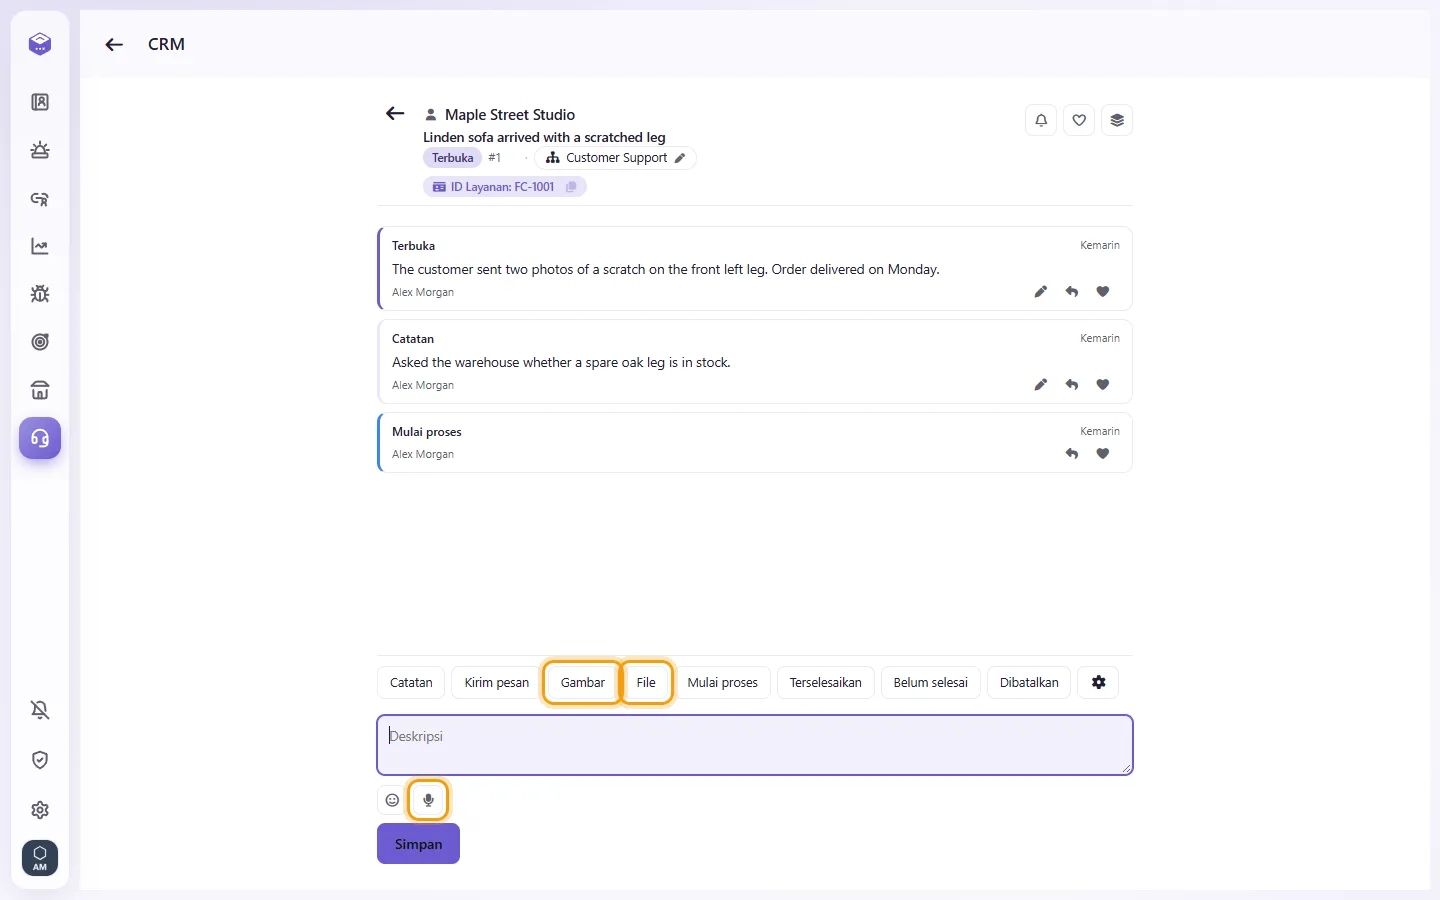Click the ticket number #1
Screen dimensions: 1440x900
pyautogui.click(x=495, y=158)
